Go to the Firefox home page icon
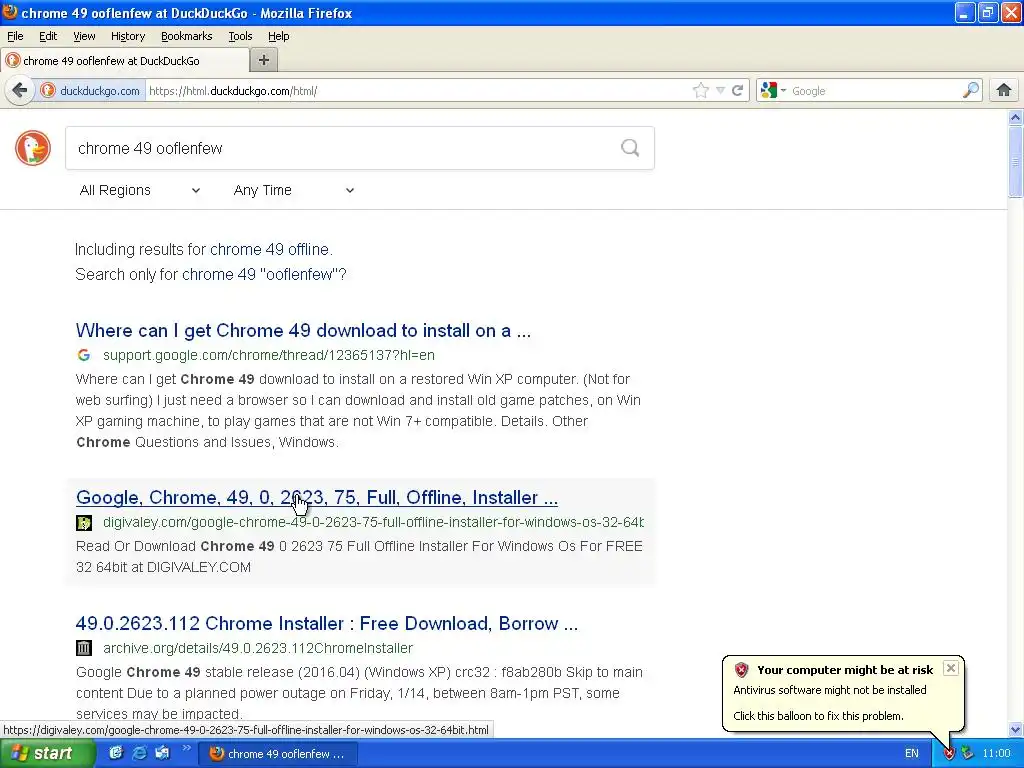Image resolution: width=1024 pixels, height=768 pixels. (1004, 90)
